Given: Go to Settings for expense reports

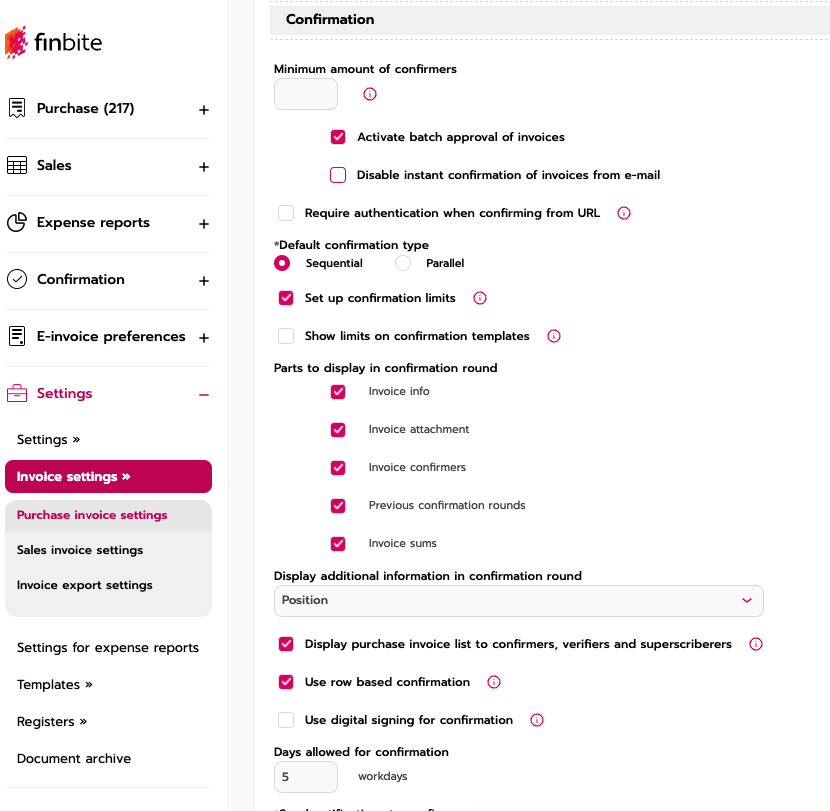Looking at the screenshot, I should click(x=108, y=647).
